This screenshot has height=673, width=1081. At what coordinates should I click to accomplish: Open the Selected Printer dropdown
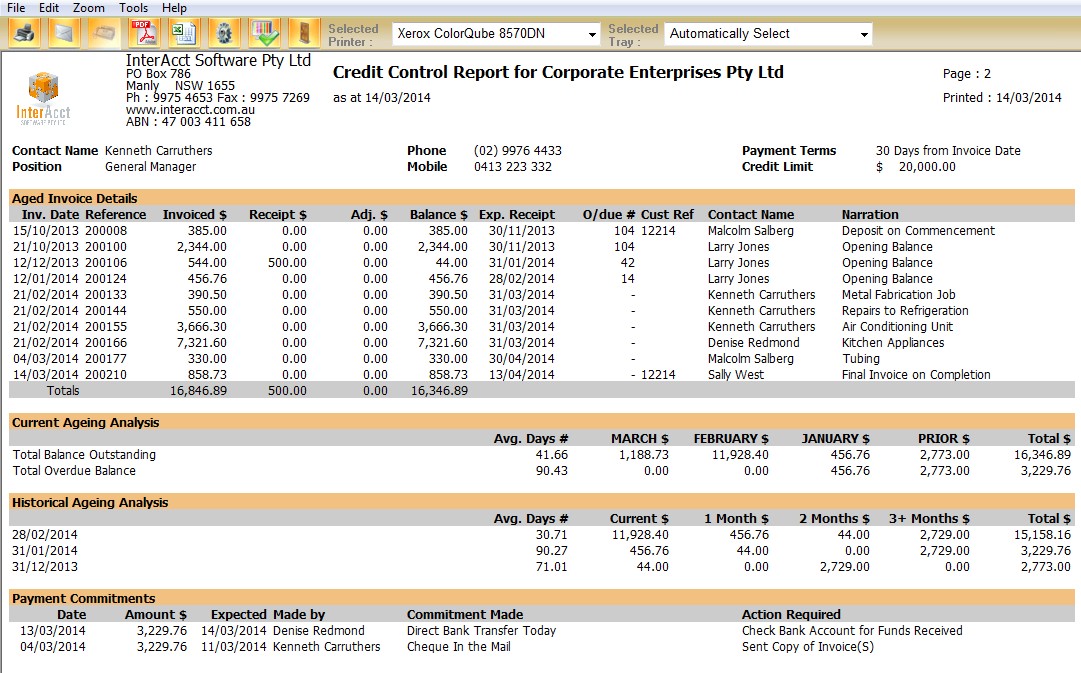click(590, 33)
